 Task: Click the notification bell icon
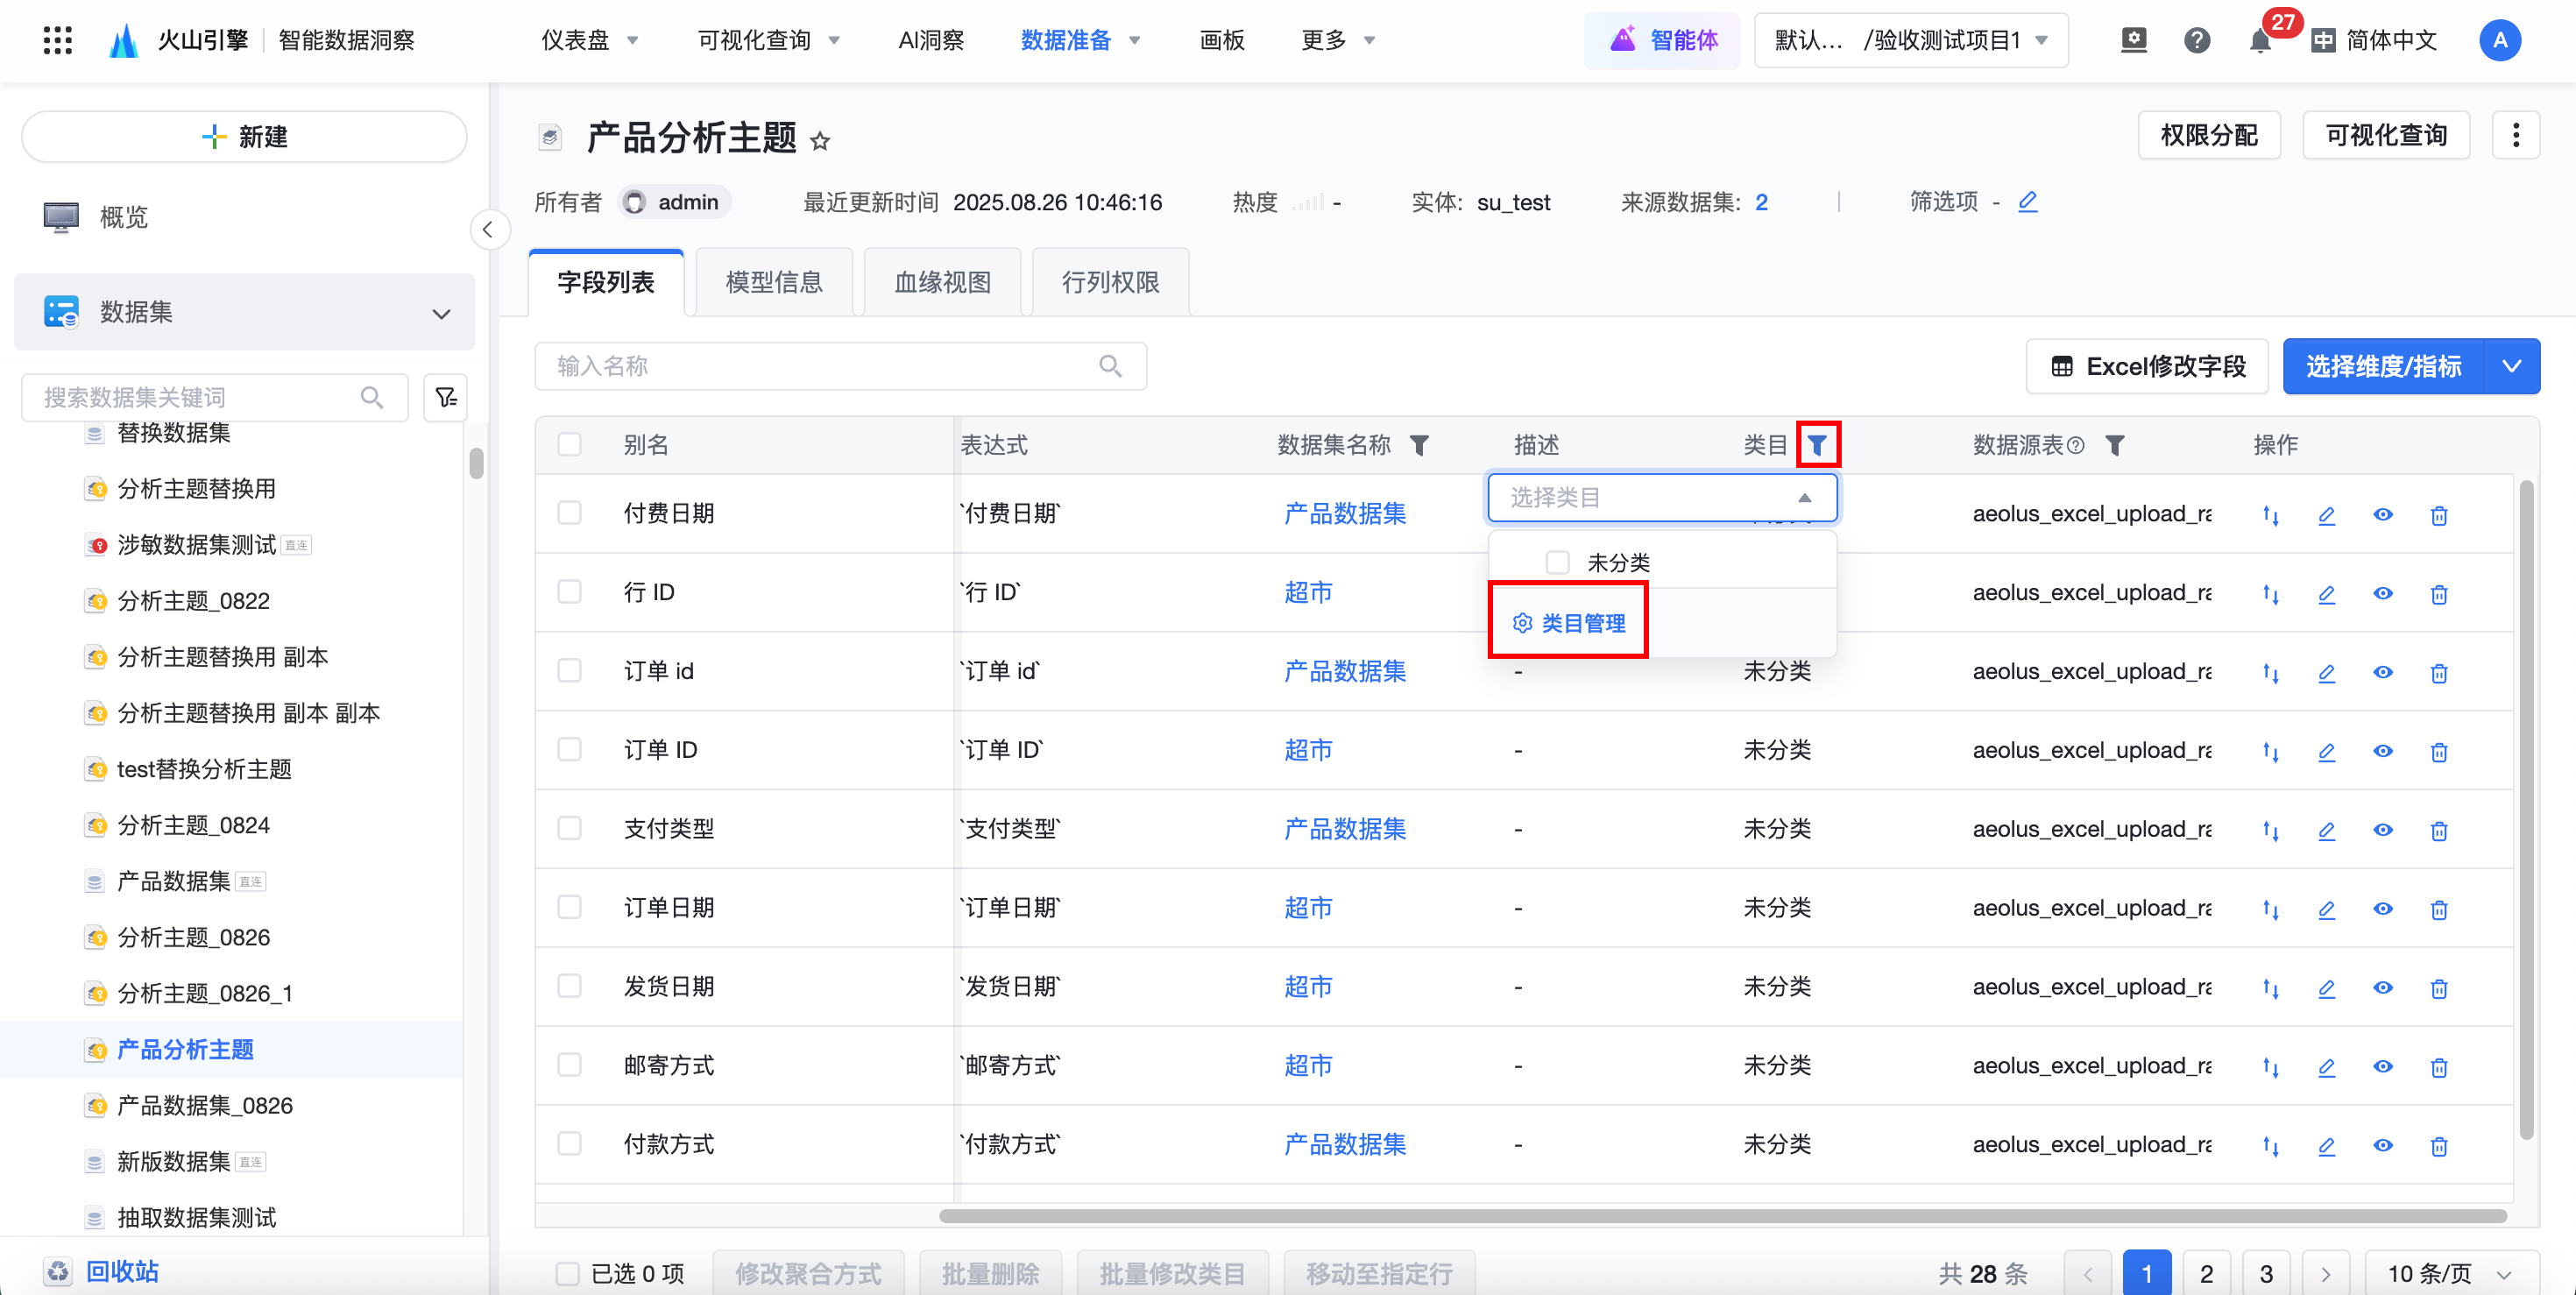pos(2259,41)
